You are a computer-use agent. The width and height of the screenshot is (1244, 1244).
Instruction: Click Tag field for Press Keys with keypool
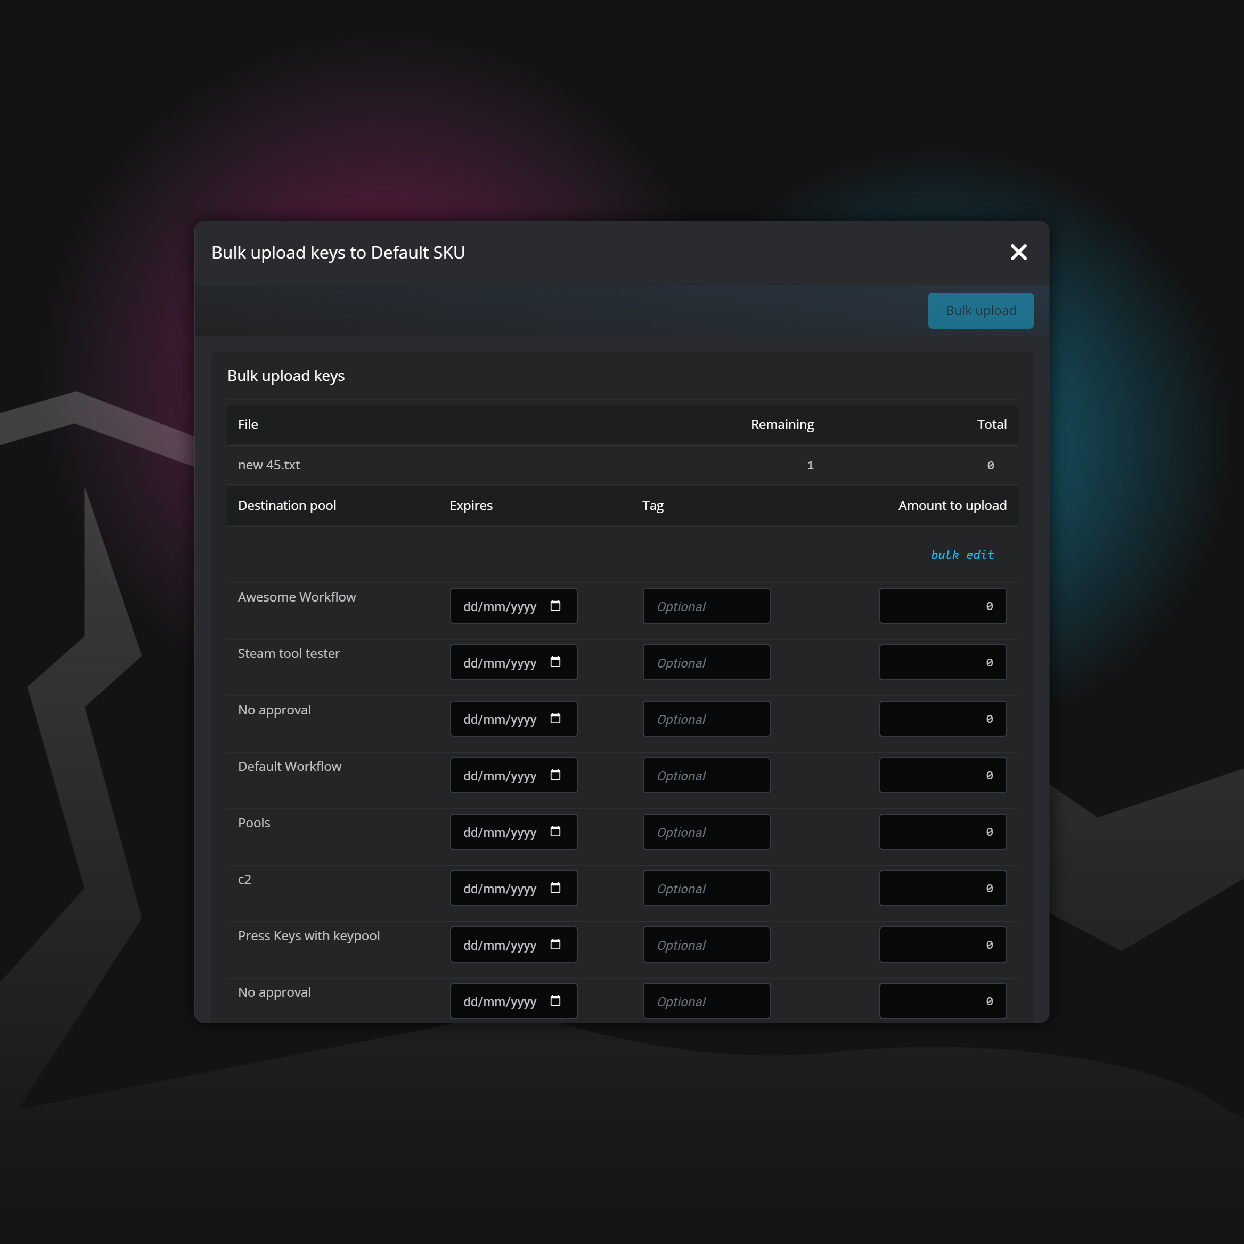tap(706, 945)
